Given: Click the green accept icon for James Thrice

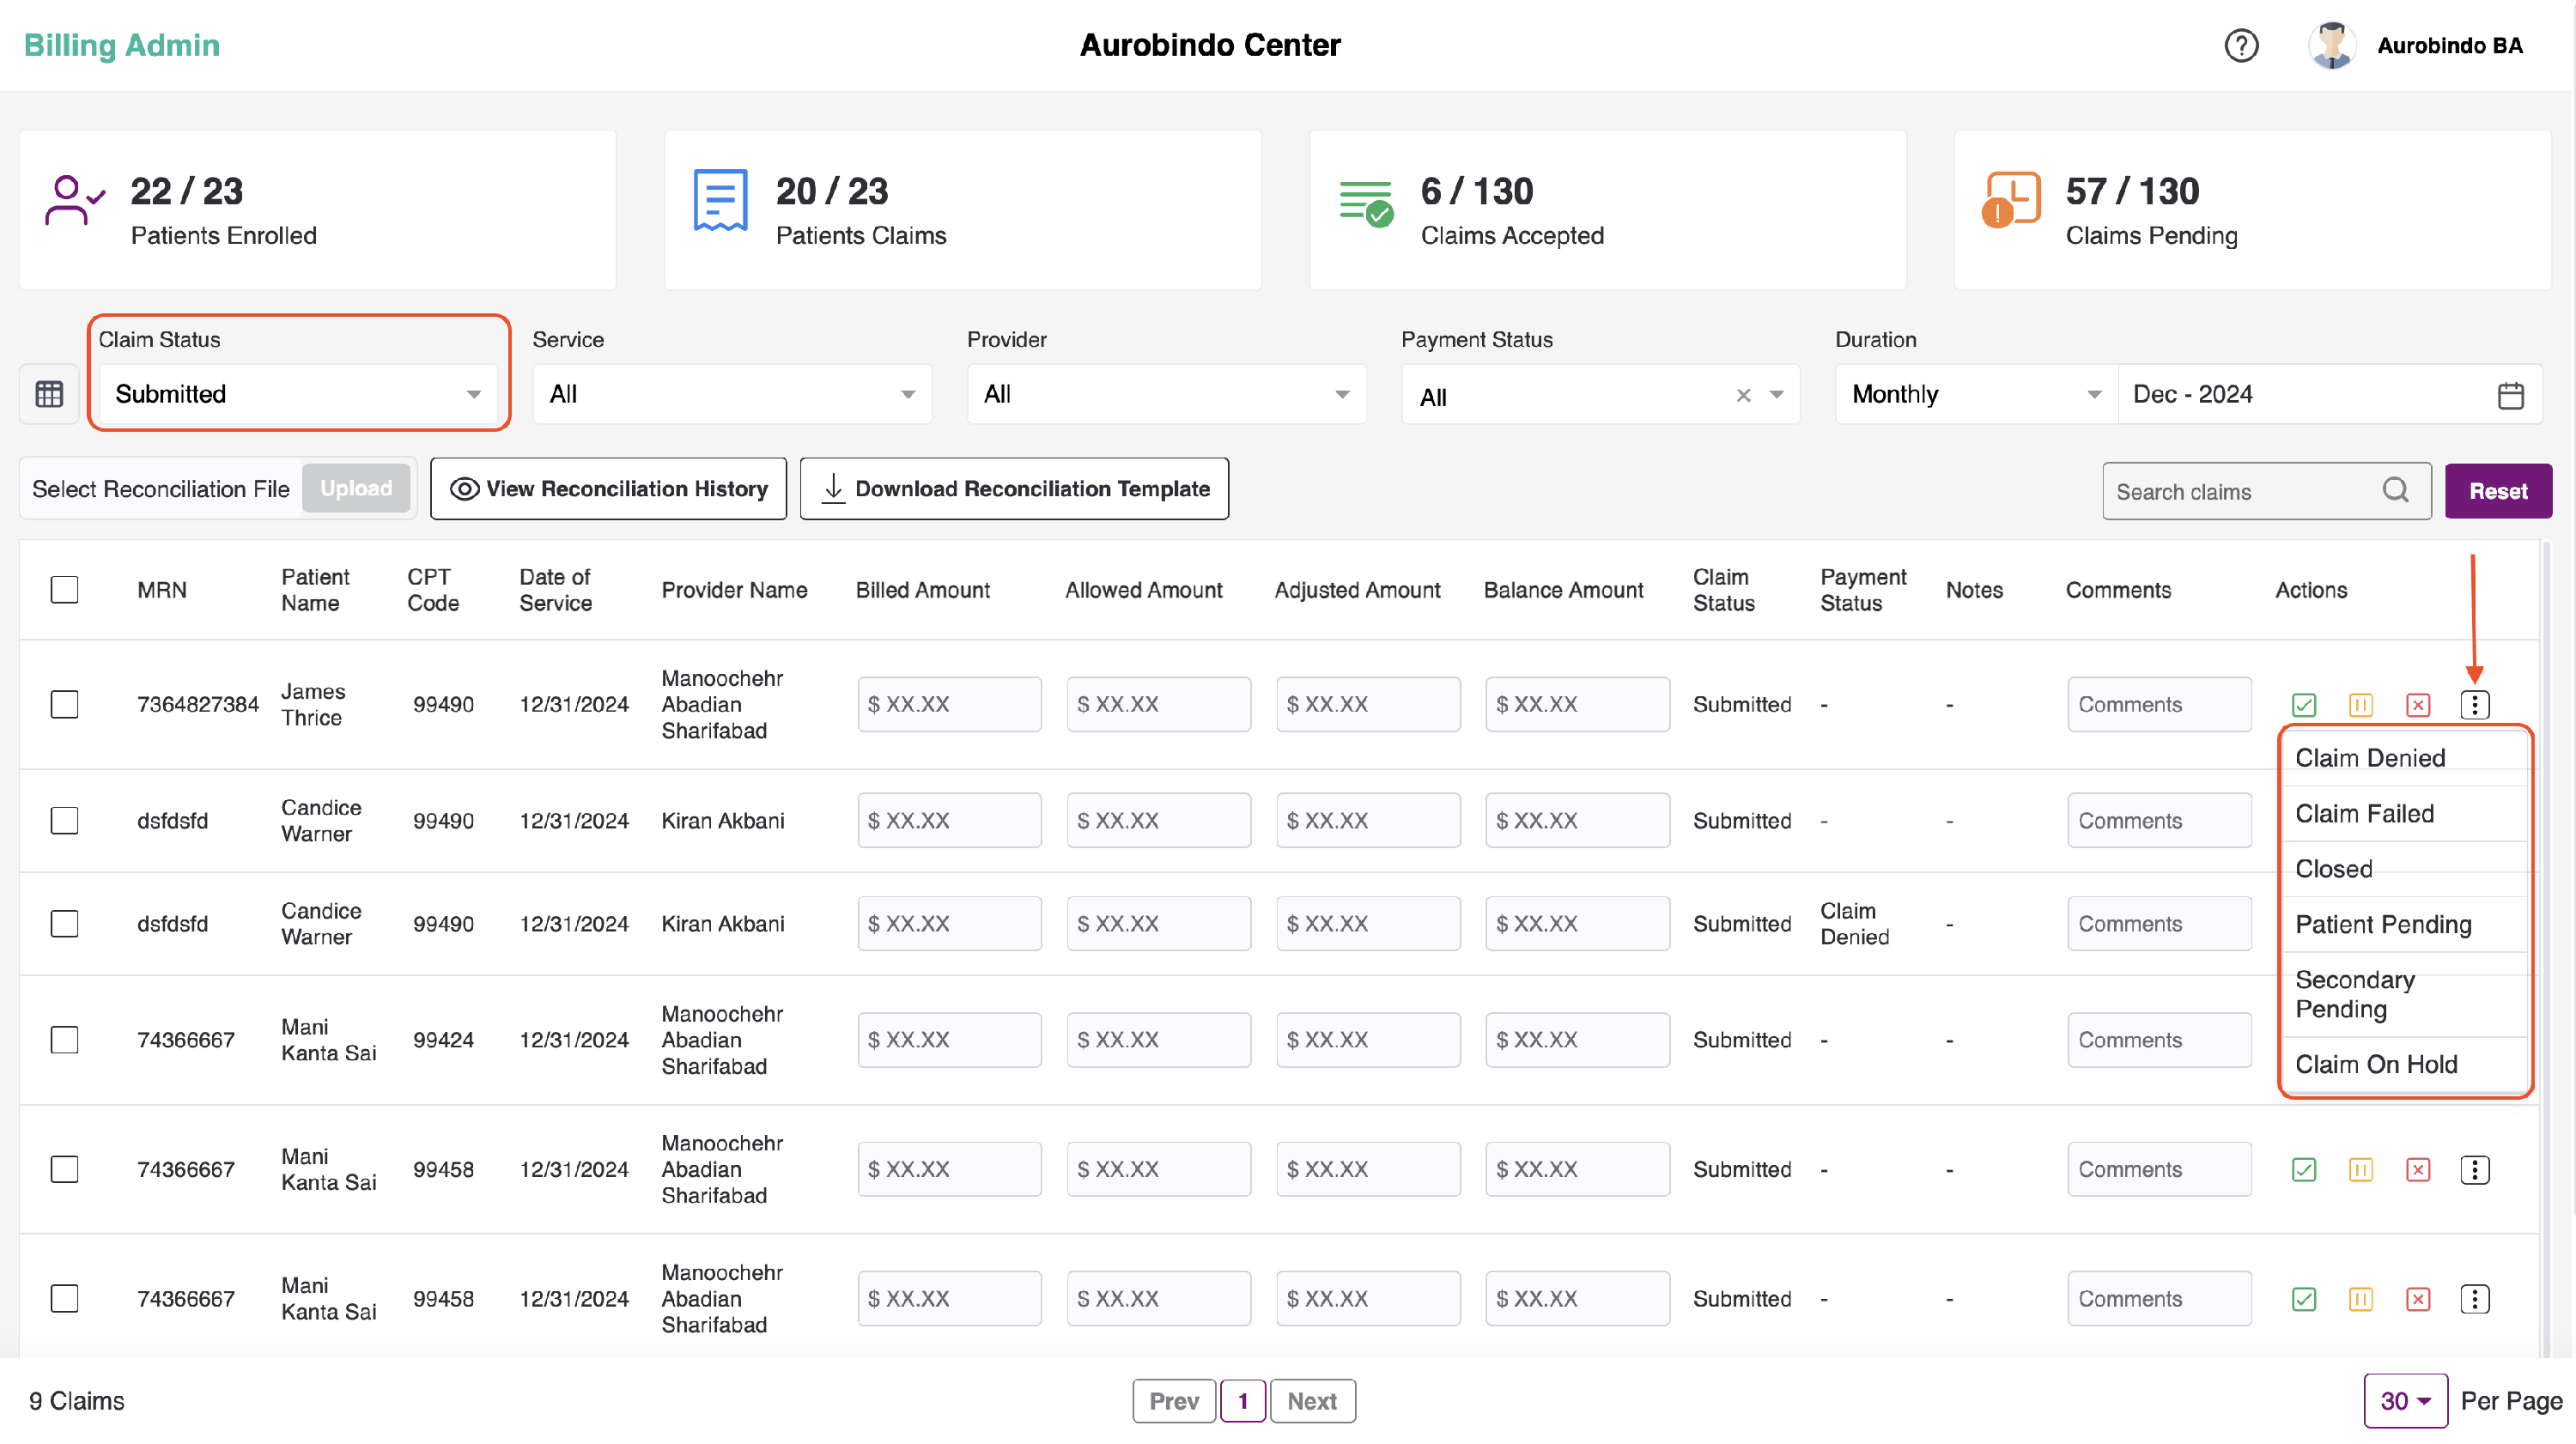Looking at the screenshot, I should 2303,705.
